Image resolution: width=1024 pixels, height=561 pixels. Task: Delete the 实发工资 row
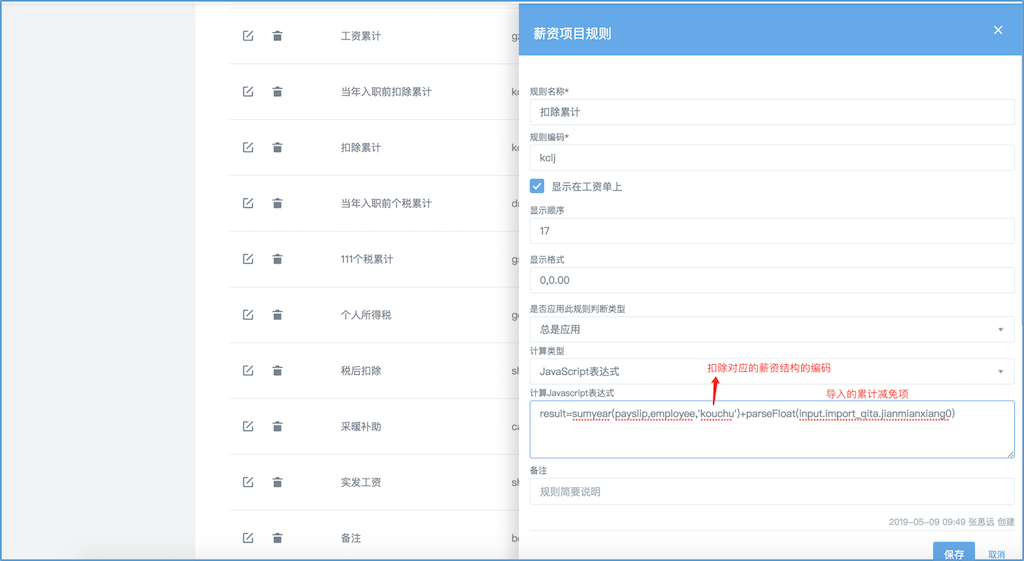click(278, 482)
